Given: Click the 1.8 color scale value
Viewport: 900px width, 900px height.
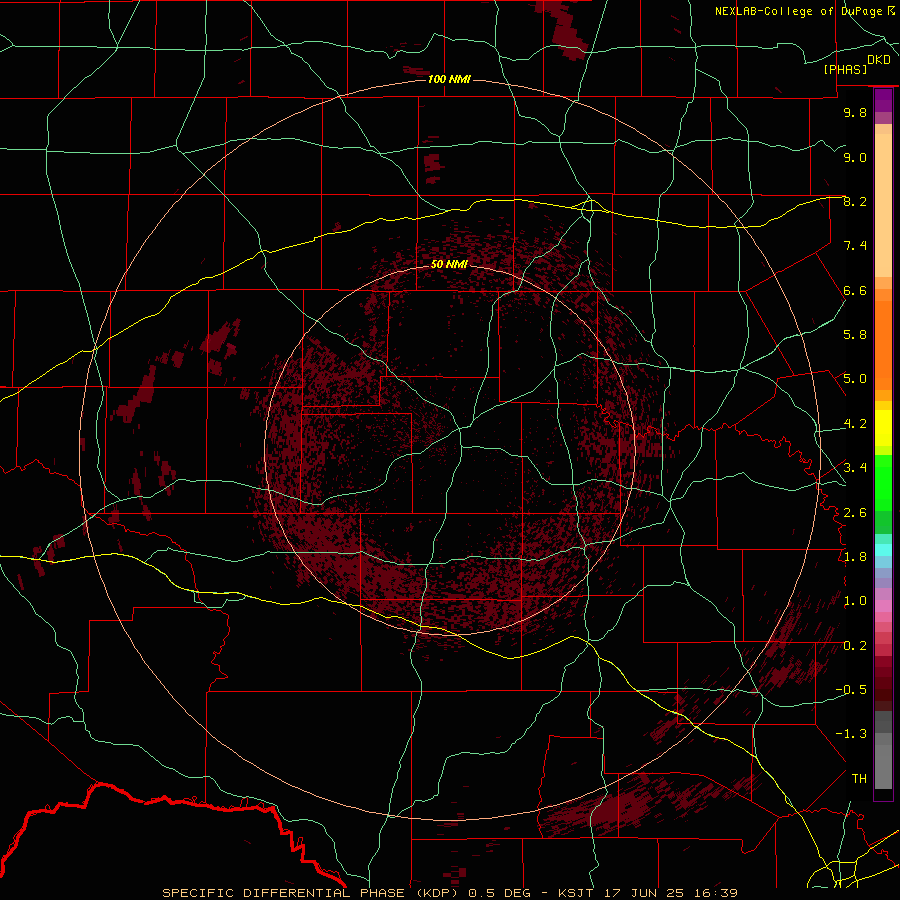Looking at the screenshot, I should pos(855,557).
